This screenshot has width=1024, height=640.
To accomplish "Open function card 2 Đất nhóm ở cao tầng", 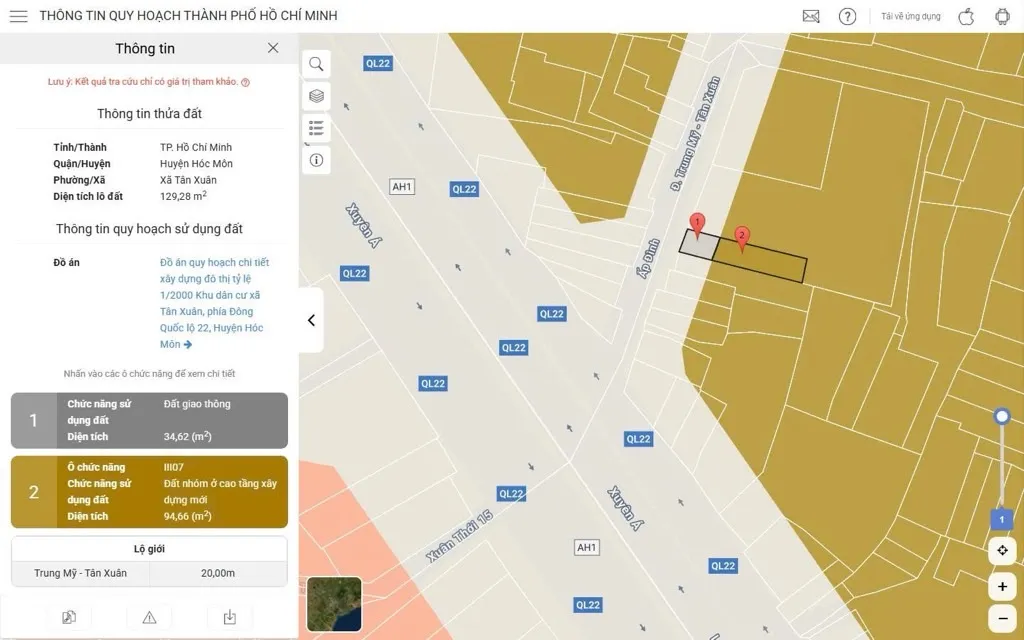I will point(150,492).
